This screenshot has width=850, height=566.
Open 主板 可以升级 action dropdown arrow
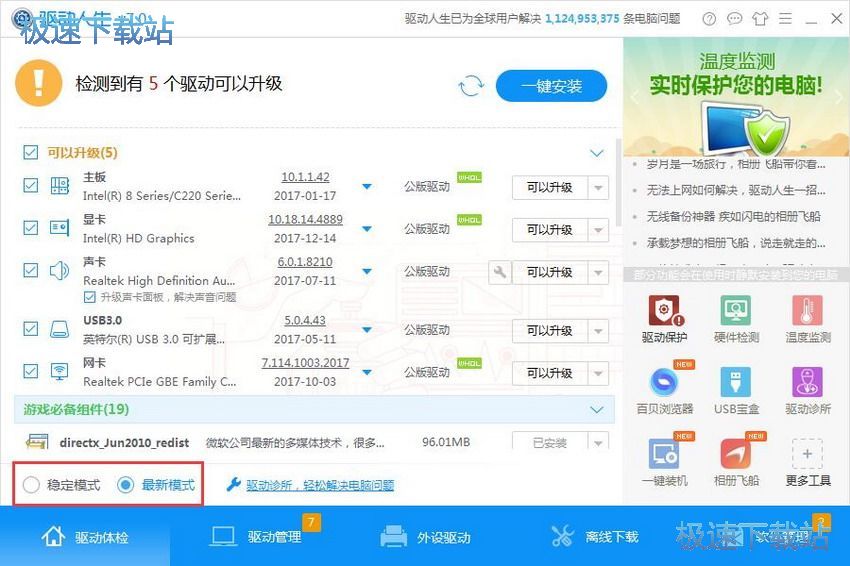point(598,188)
